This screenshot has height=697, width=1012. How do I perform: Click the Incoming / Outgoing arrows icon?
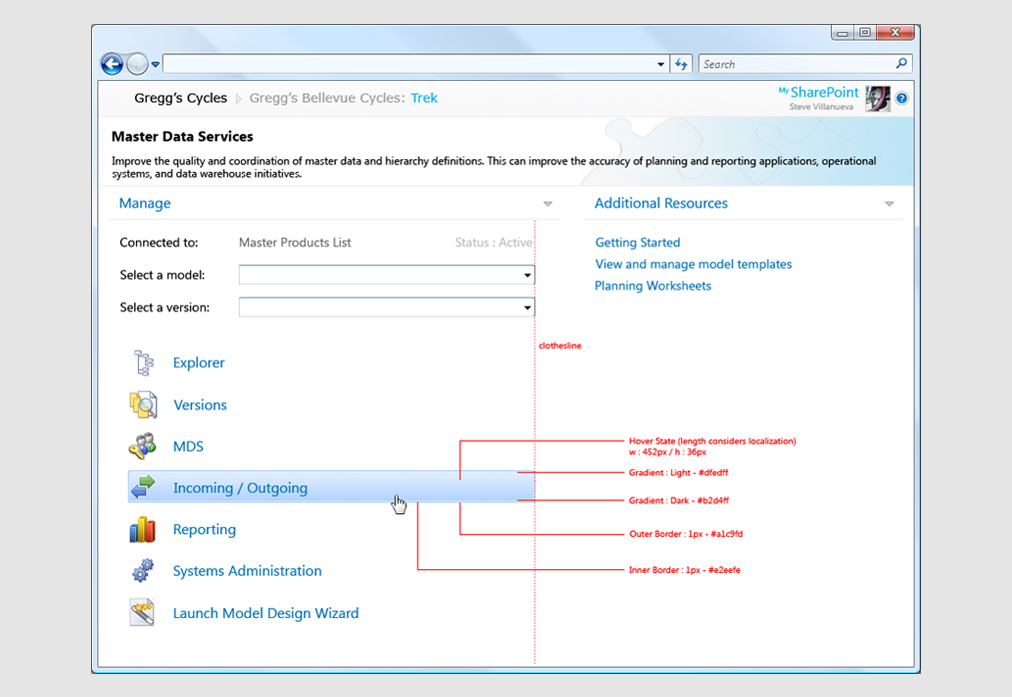click(x=143, y=488)
